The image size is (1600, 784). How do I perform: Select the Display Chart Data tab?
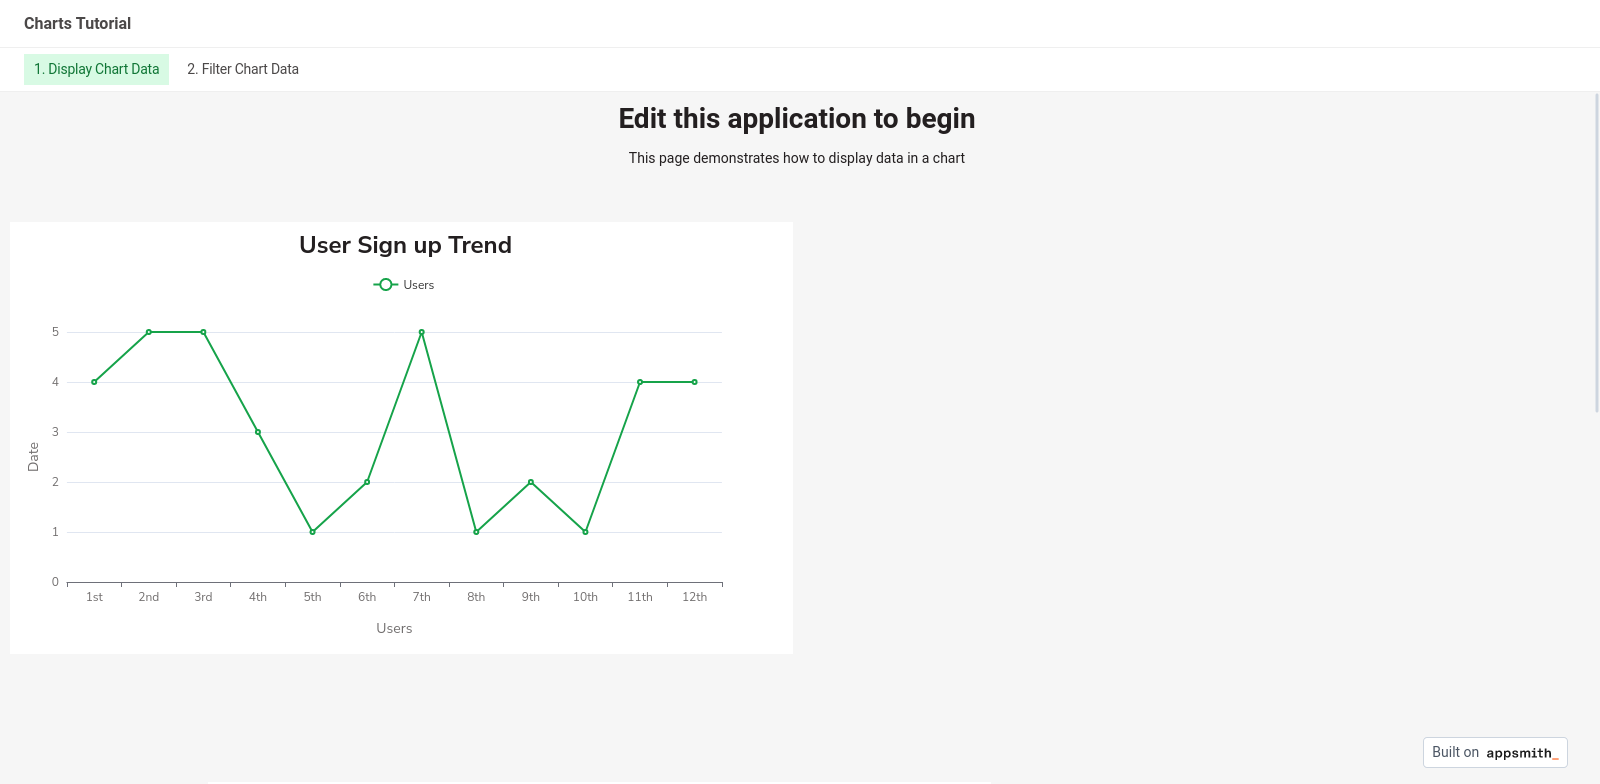click(x=97, y=69)
